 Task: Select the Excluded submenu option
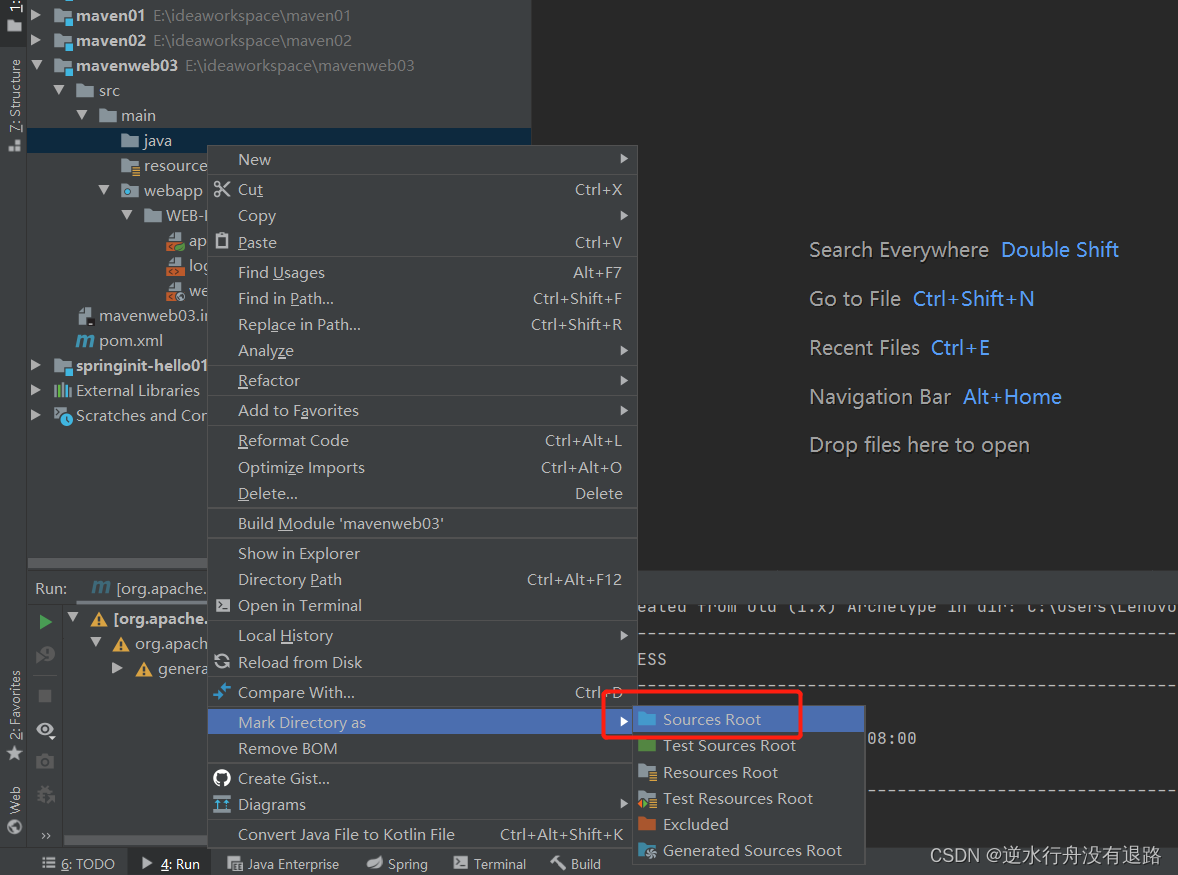click(749, 824)
